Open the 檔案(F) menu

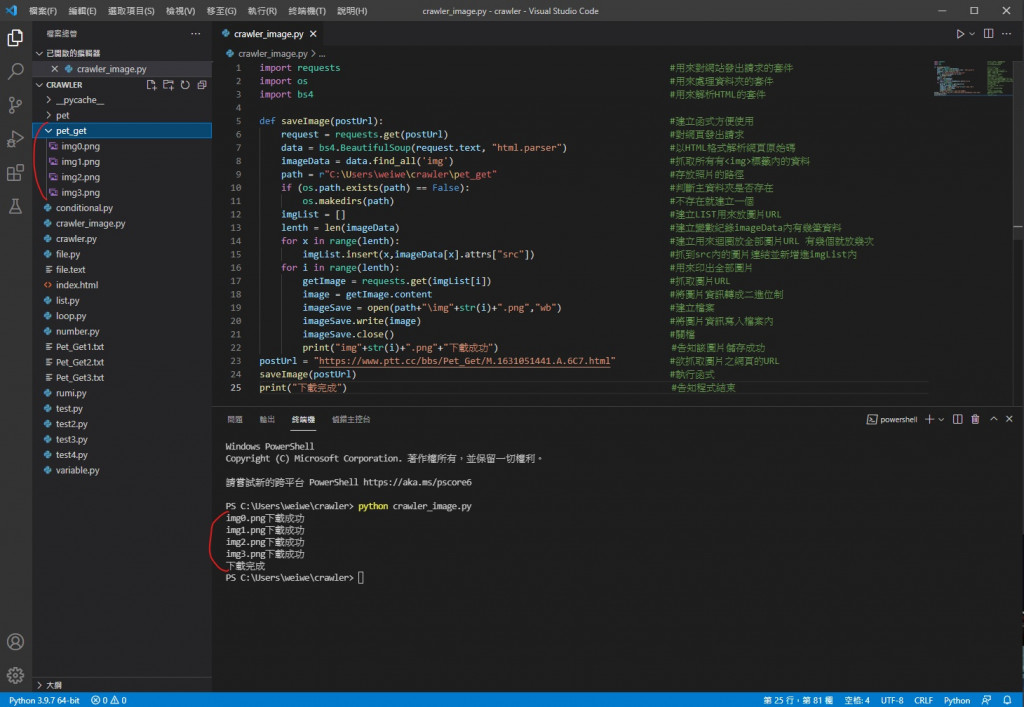click(x=43, y=11)
